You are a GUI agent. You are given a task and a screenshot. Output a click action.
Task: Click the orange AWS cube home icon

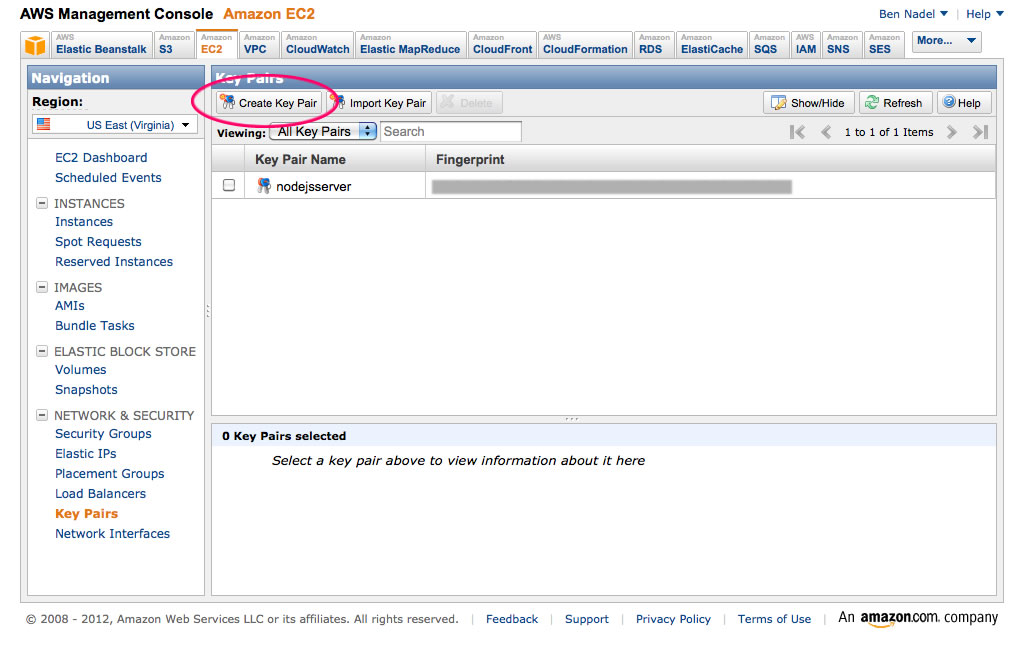coord(35,45)
